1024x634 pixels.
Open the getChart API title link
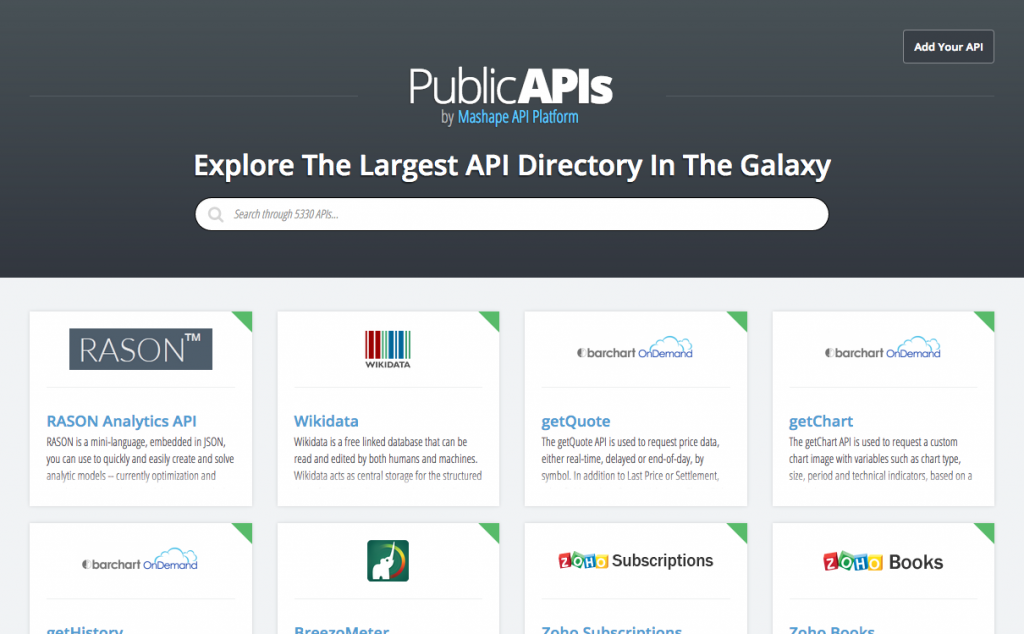click(x=821, y=421)
